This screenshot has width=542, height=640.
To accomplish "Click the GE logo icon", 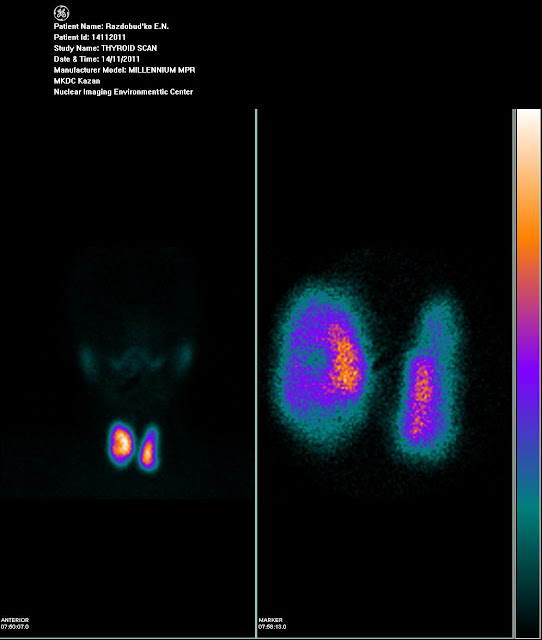I will click(61, 13).
